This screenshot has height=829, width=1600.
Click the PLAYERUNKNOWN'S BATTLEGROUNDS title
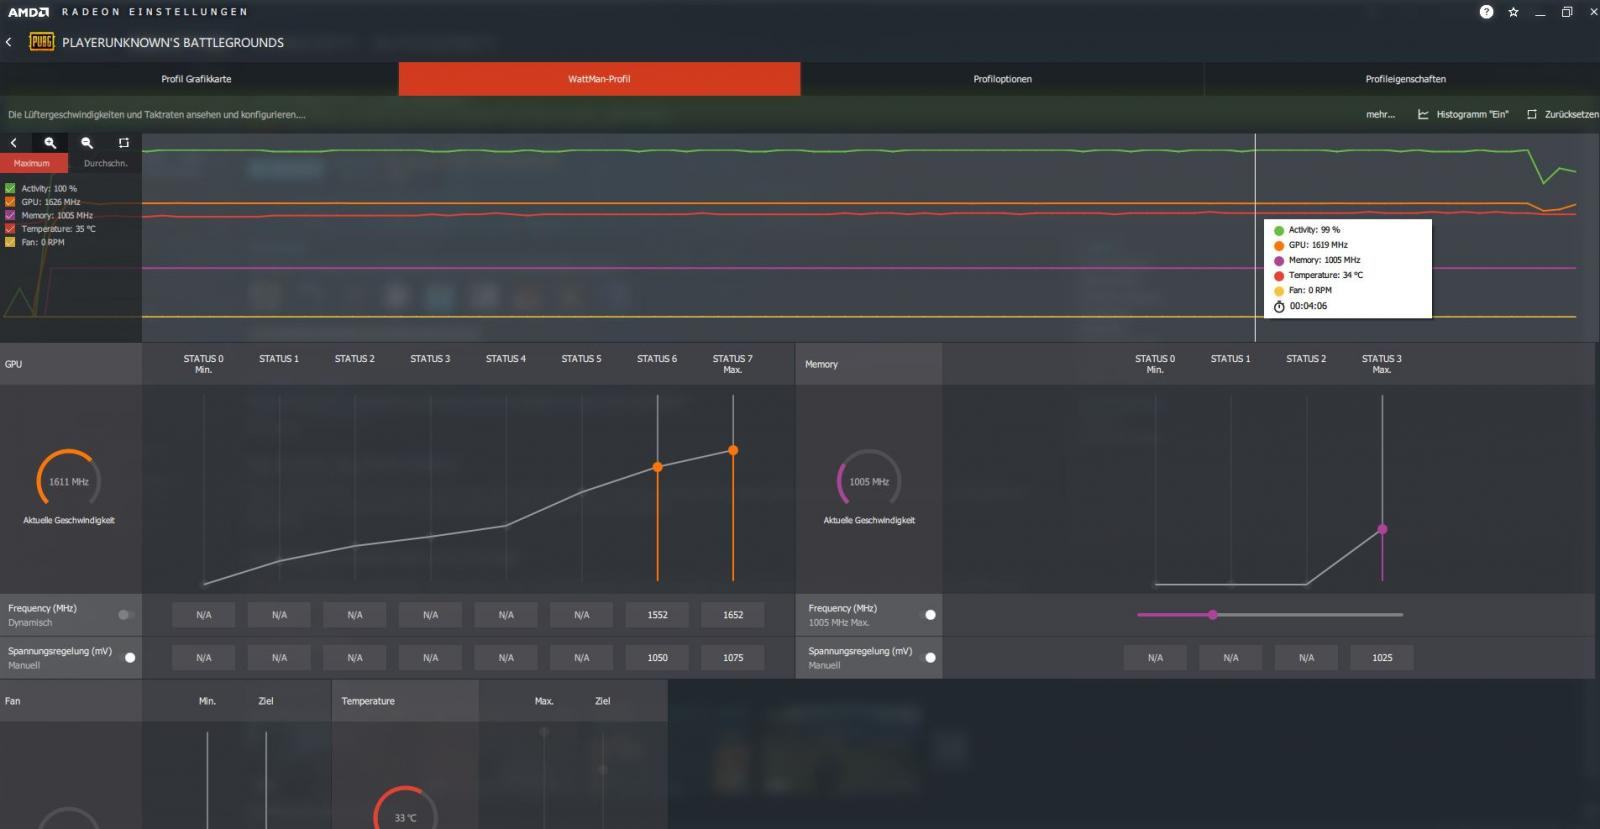[x=173, y=43]
